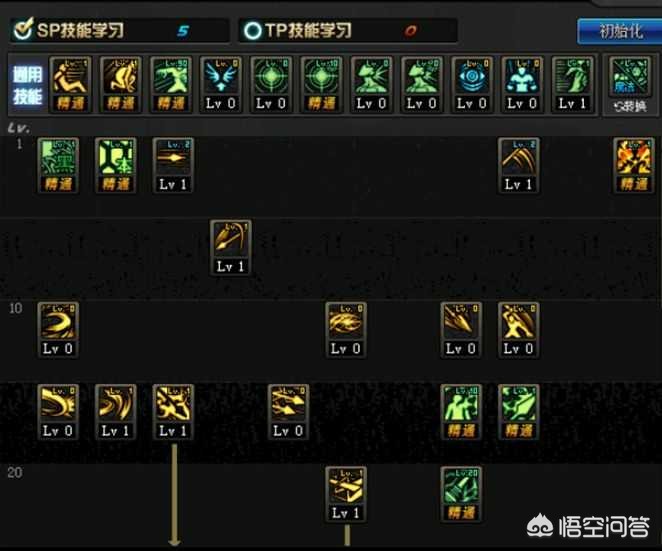Click the golden claw slash skill icon
662x551 pixels.
coord(518,165)
